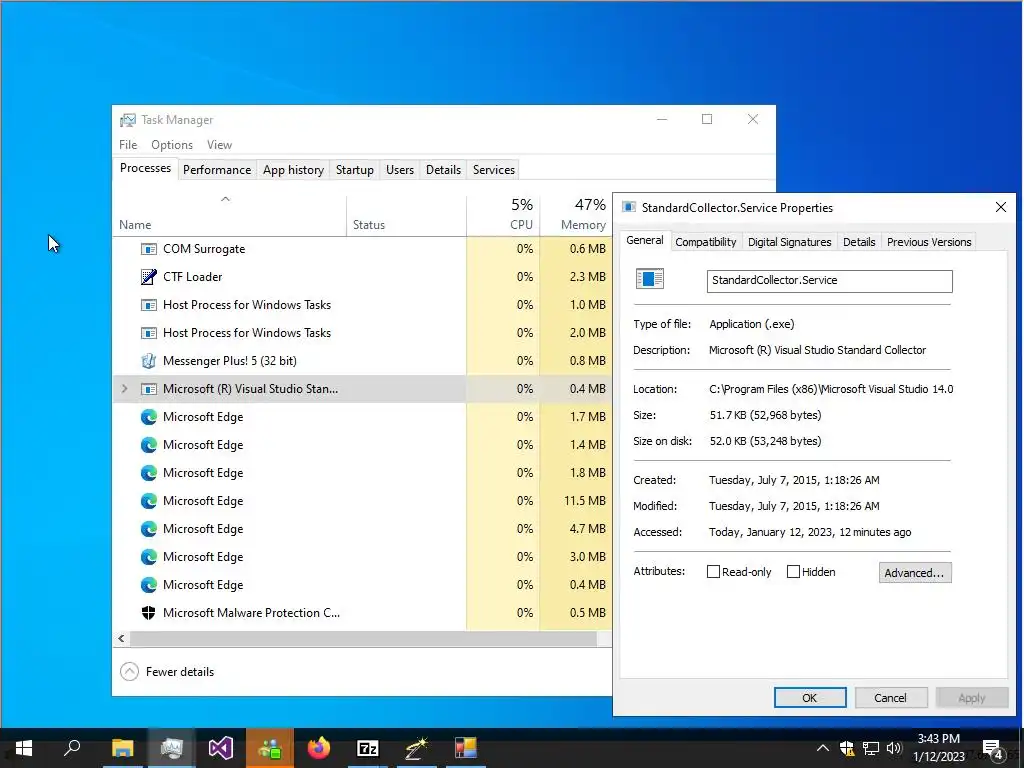Click the Status column header

coord(406,214)
